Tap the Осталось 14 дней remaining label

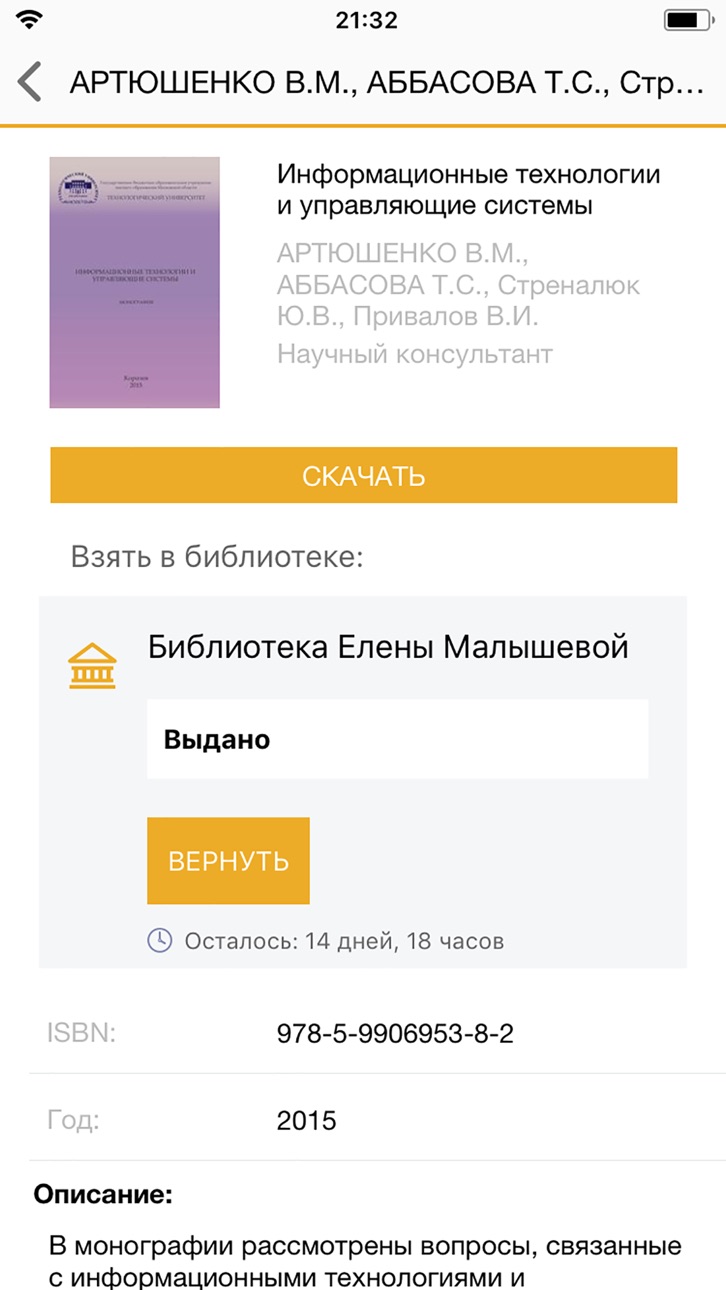click(x=344, y=941)
